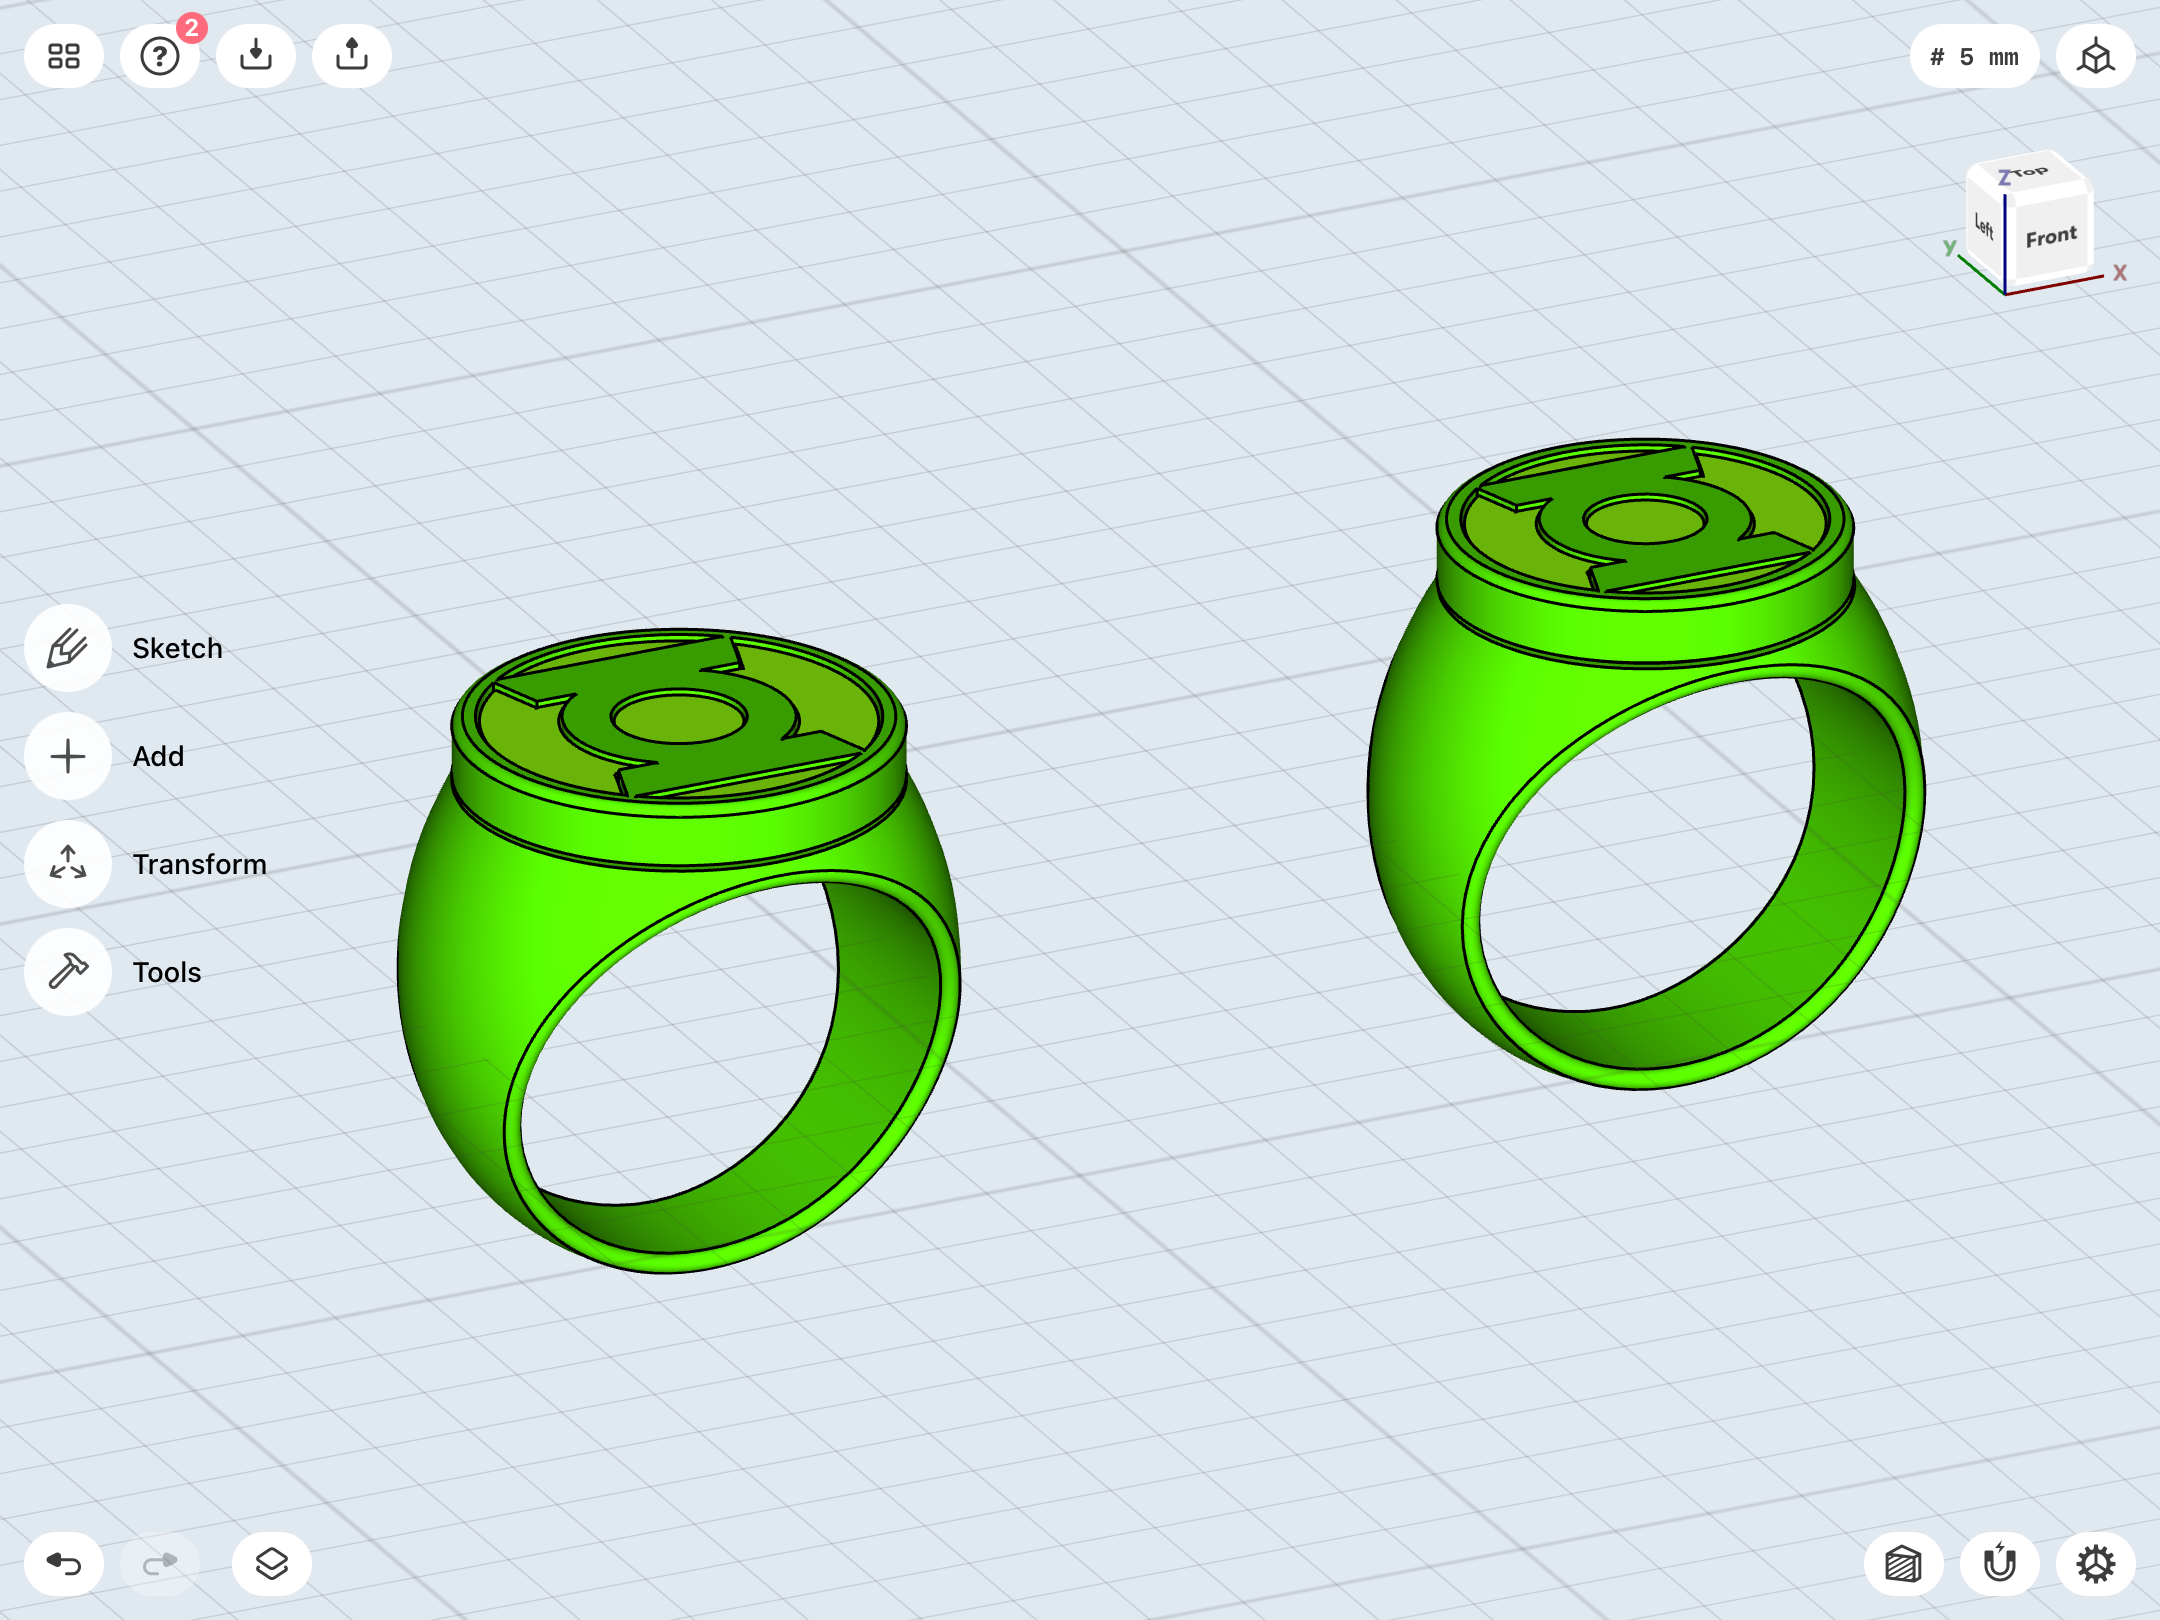Image resolution: width=2160 pixels, height=1620 pixels.
Task: Open the items/layers manager icon
Action: [x=272, y=1564]
